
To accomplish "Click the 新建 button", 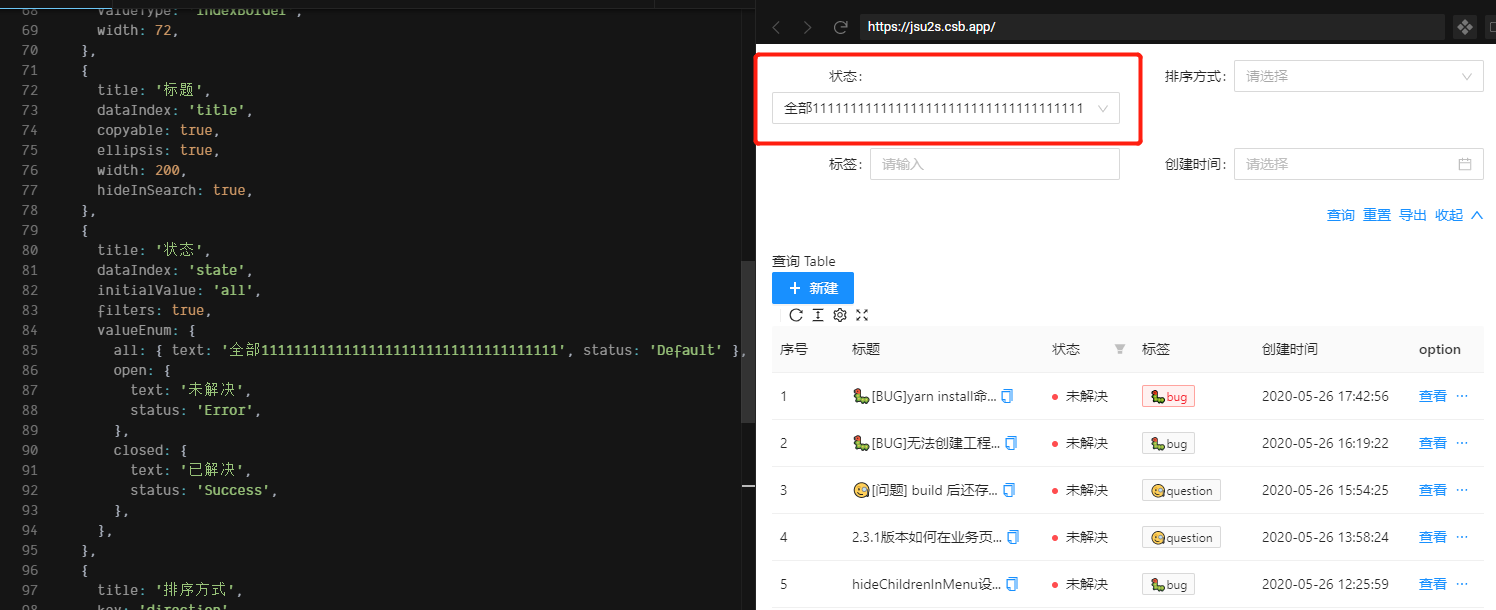I will tap(813, 288).
